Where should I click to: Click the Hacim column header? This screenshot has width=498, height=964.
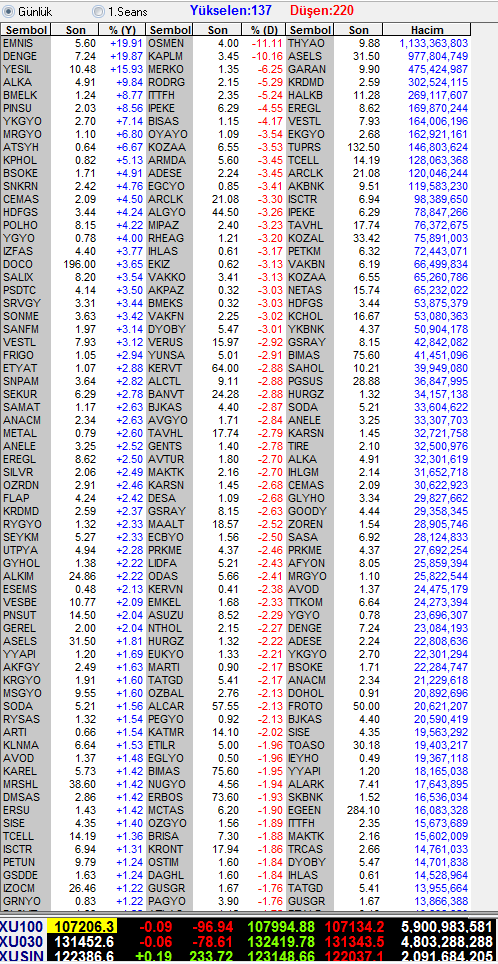tap(427, 30)
